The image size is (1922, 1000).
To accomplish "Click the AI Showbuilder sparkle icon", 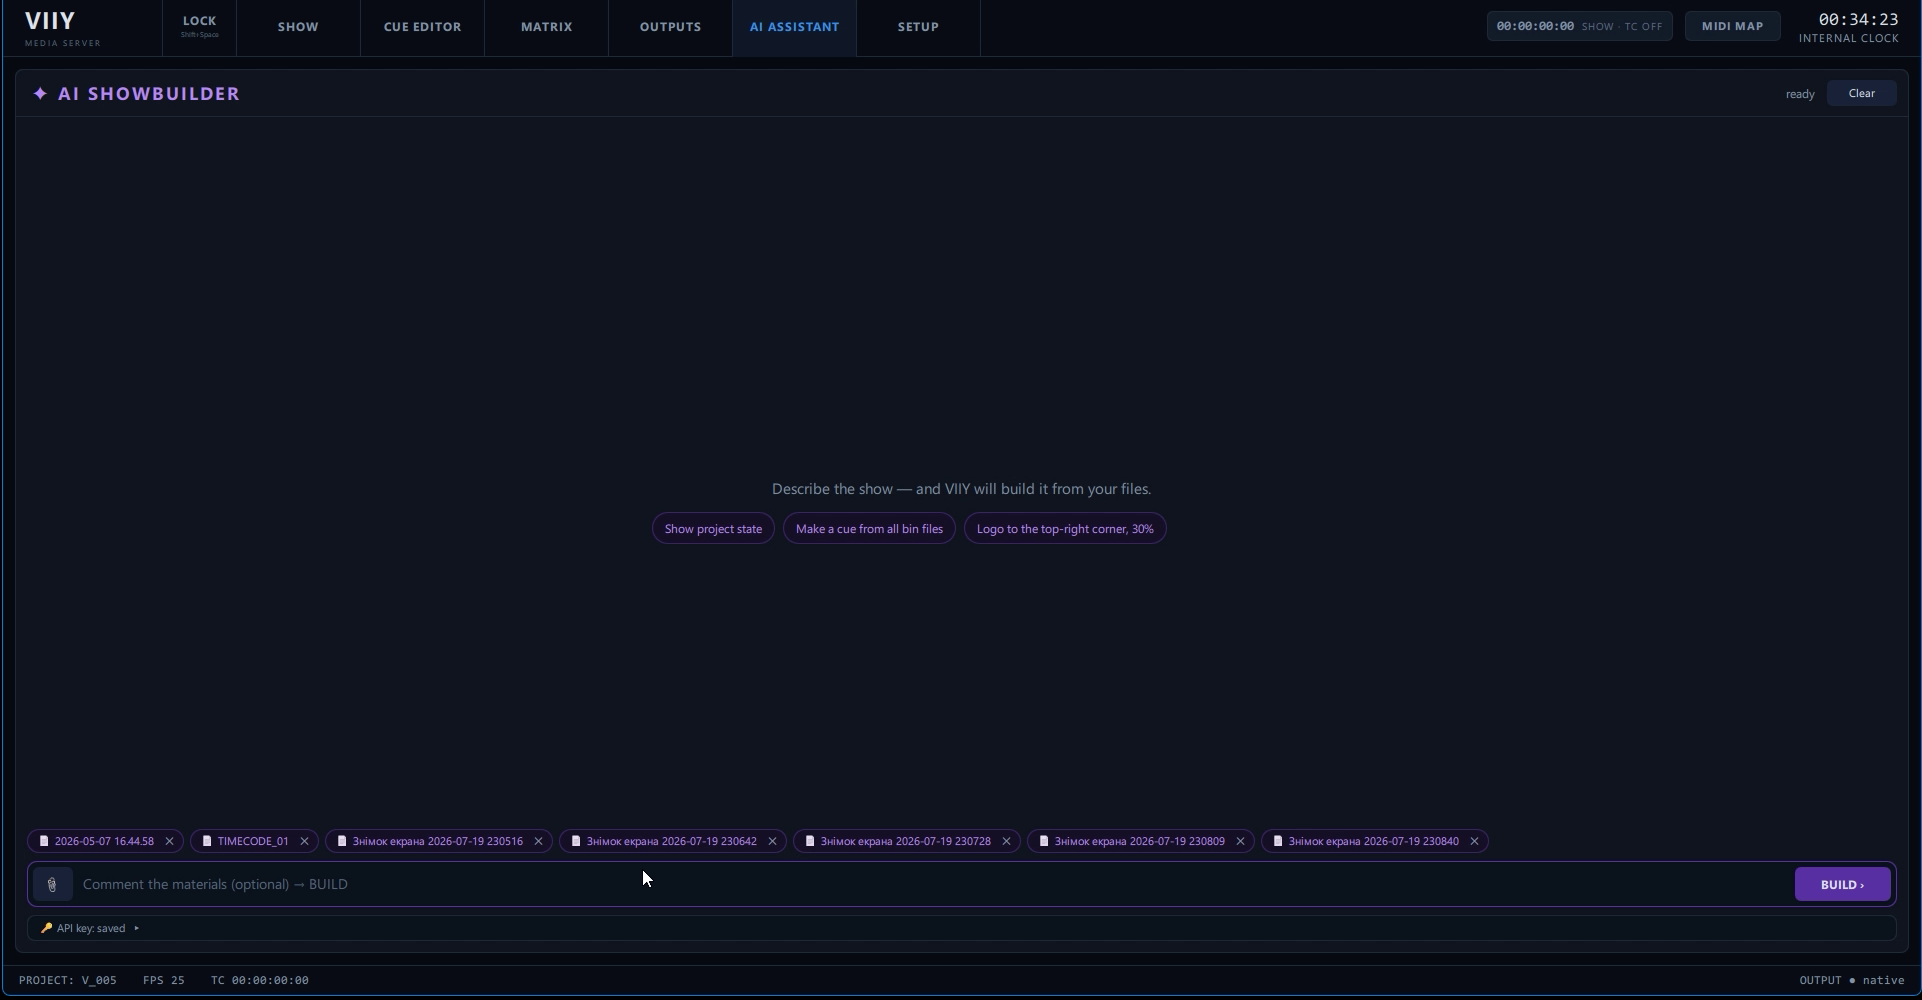I will coord(40,94).
